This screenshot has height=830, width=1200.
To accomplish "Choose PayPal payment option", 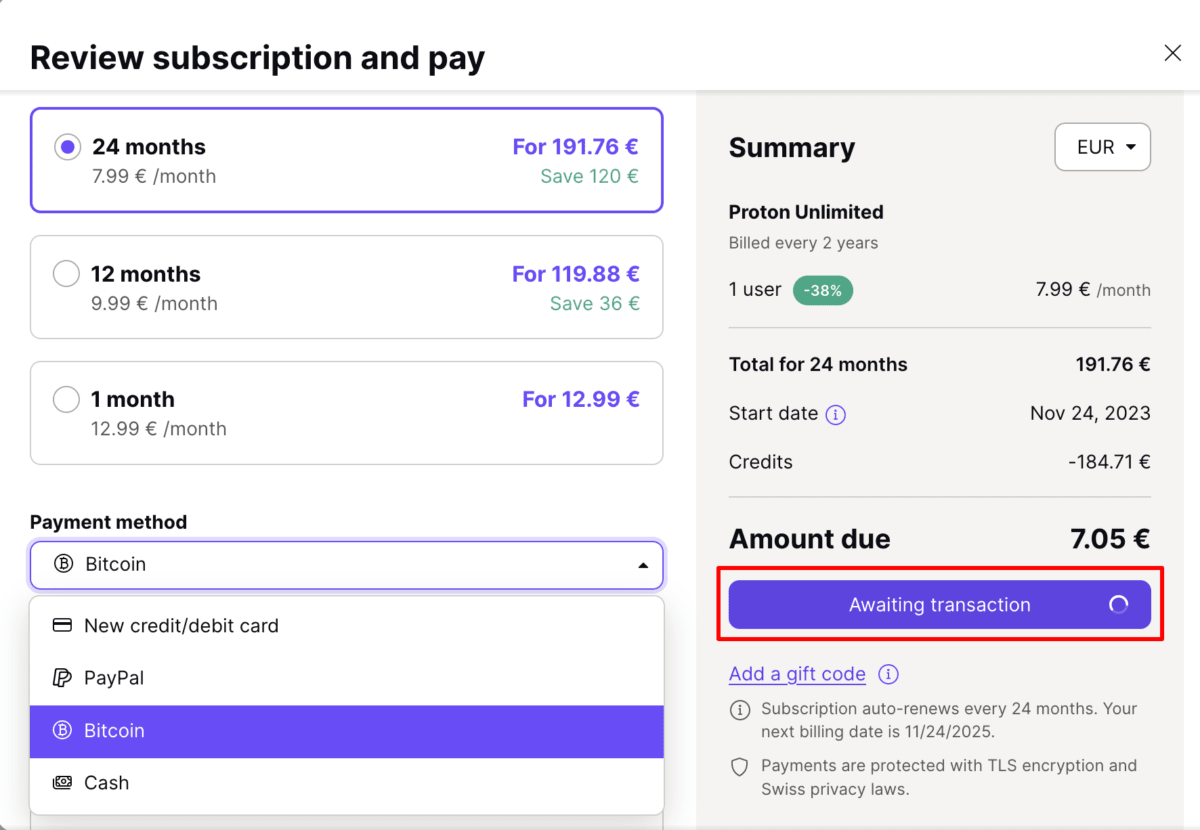I will (x=347, y=678).
